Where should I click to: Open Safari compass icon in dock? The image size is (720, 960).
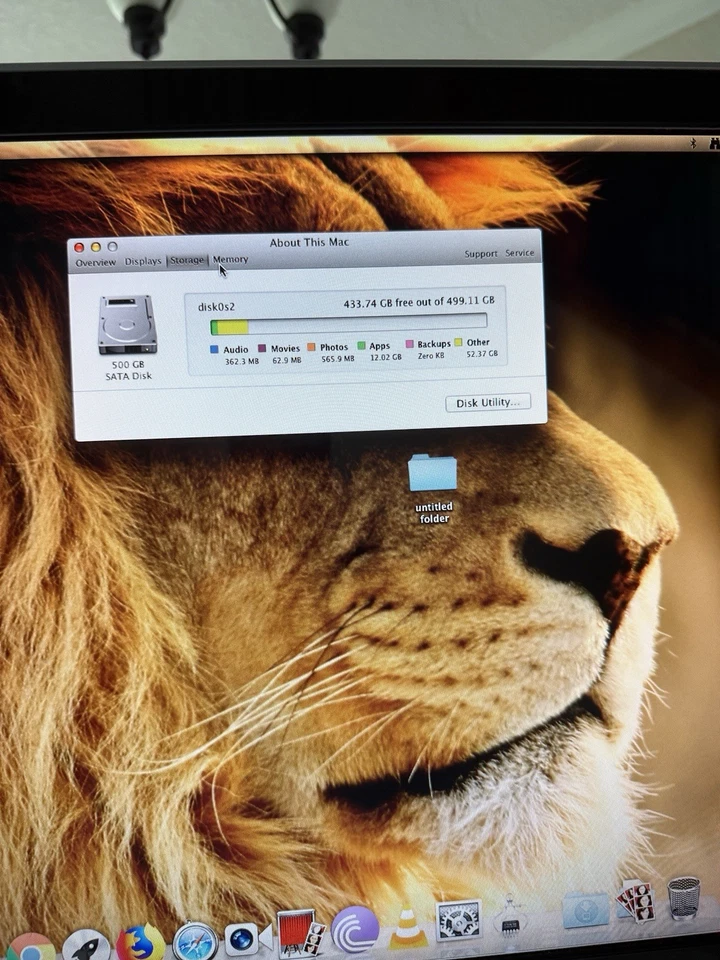click(x=195, y=941)
